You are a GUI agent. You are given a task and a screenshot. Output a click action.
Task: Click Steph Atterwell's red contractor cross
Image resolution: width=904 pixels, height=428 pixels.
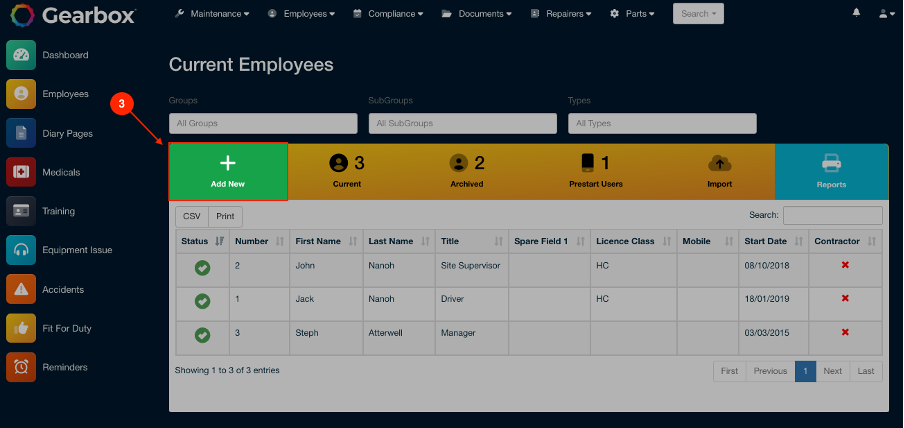tap(845, 332)
